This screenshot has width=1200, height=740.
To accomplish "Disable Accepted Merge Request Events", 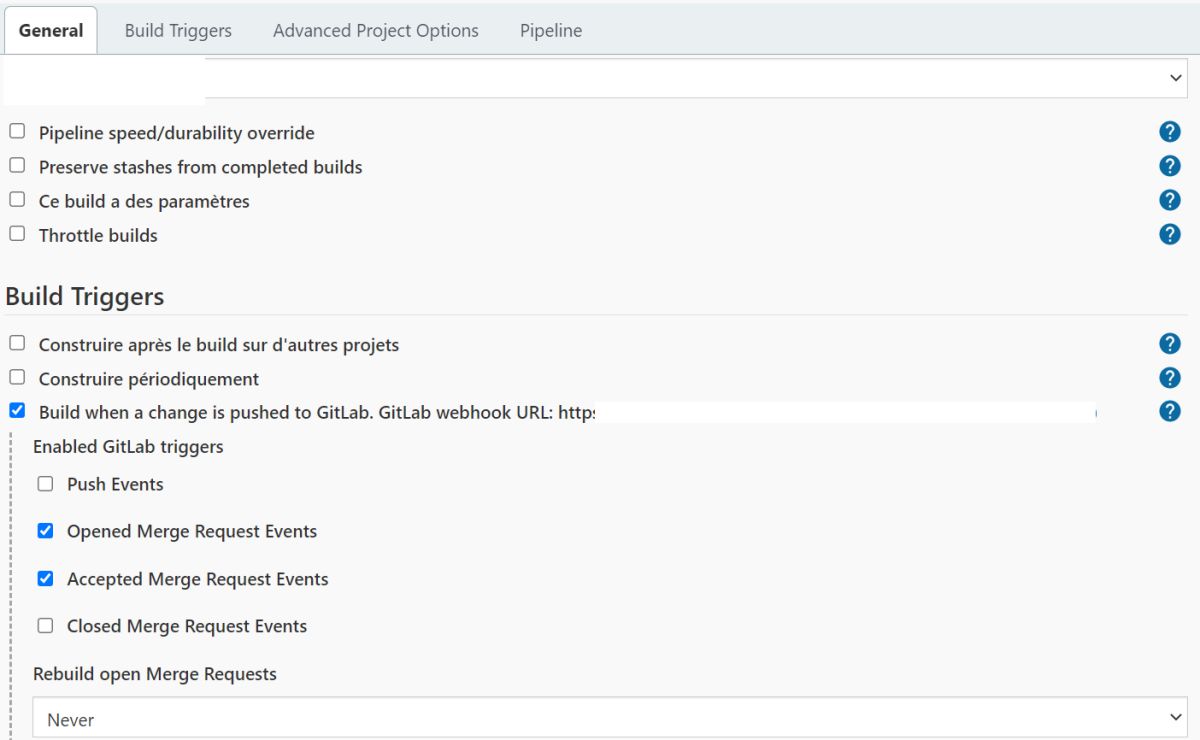I will tap(45, 578).
